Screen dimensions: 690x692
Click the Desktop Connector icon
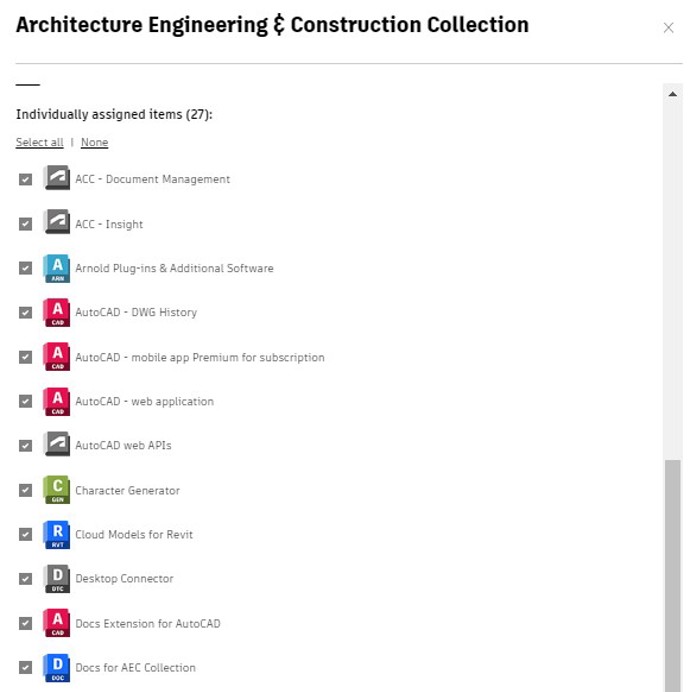tap(57, 579)
